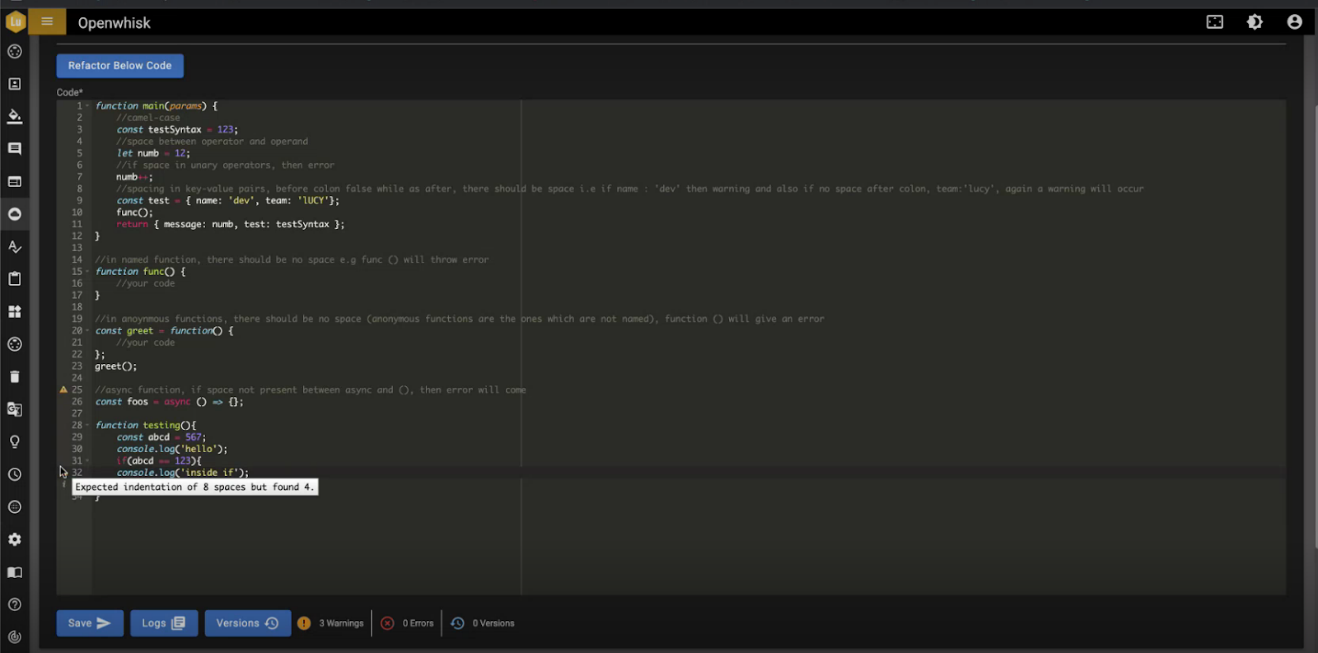This screenshot has height=653, width=1318.
Task: Click the orange warnings indicator icon
Action: pos(304,623)
